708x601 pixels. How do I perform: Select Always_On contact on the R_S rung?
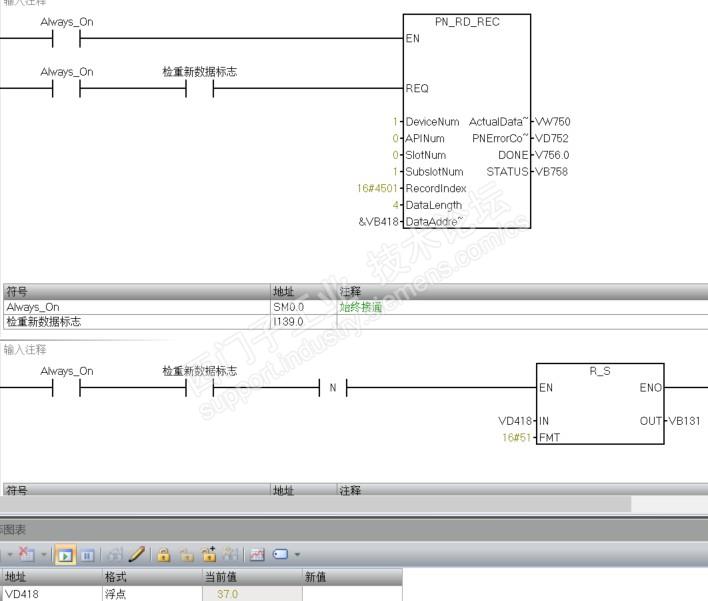[x=66, y=387]
